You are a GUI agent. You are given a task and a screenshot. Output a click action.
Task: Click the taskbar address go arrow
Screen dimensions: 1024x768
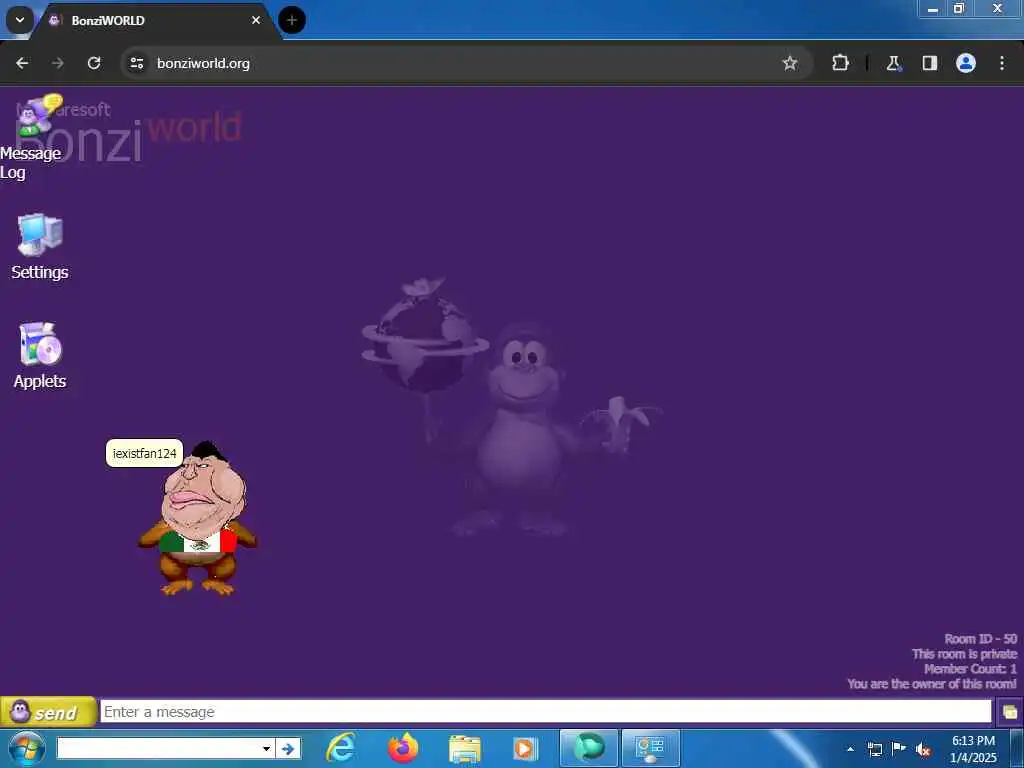tap(288, 748)
